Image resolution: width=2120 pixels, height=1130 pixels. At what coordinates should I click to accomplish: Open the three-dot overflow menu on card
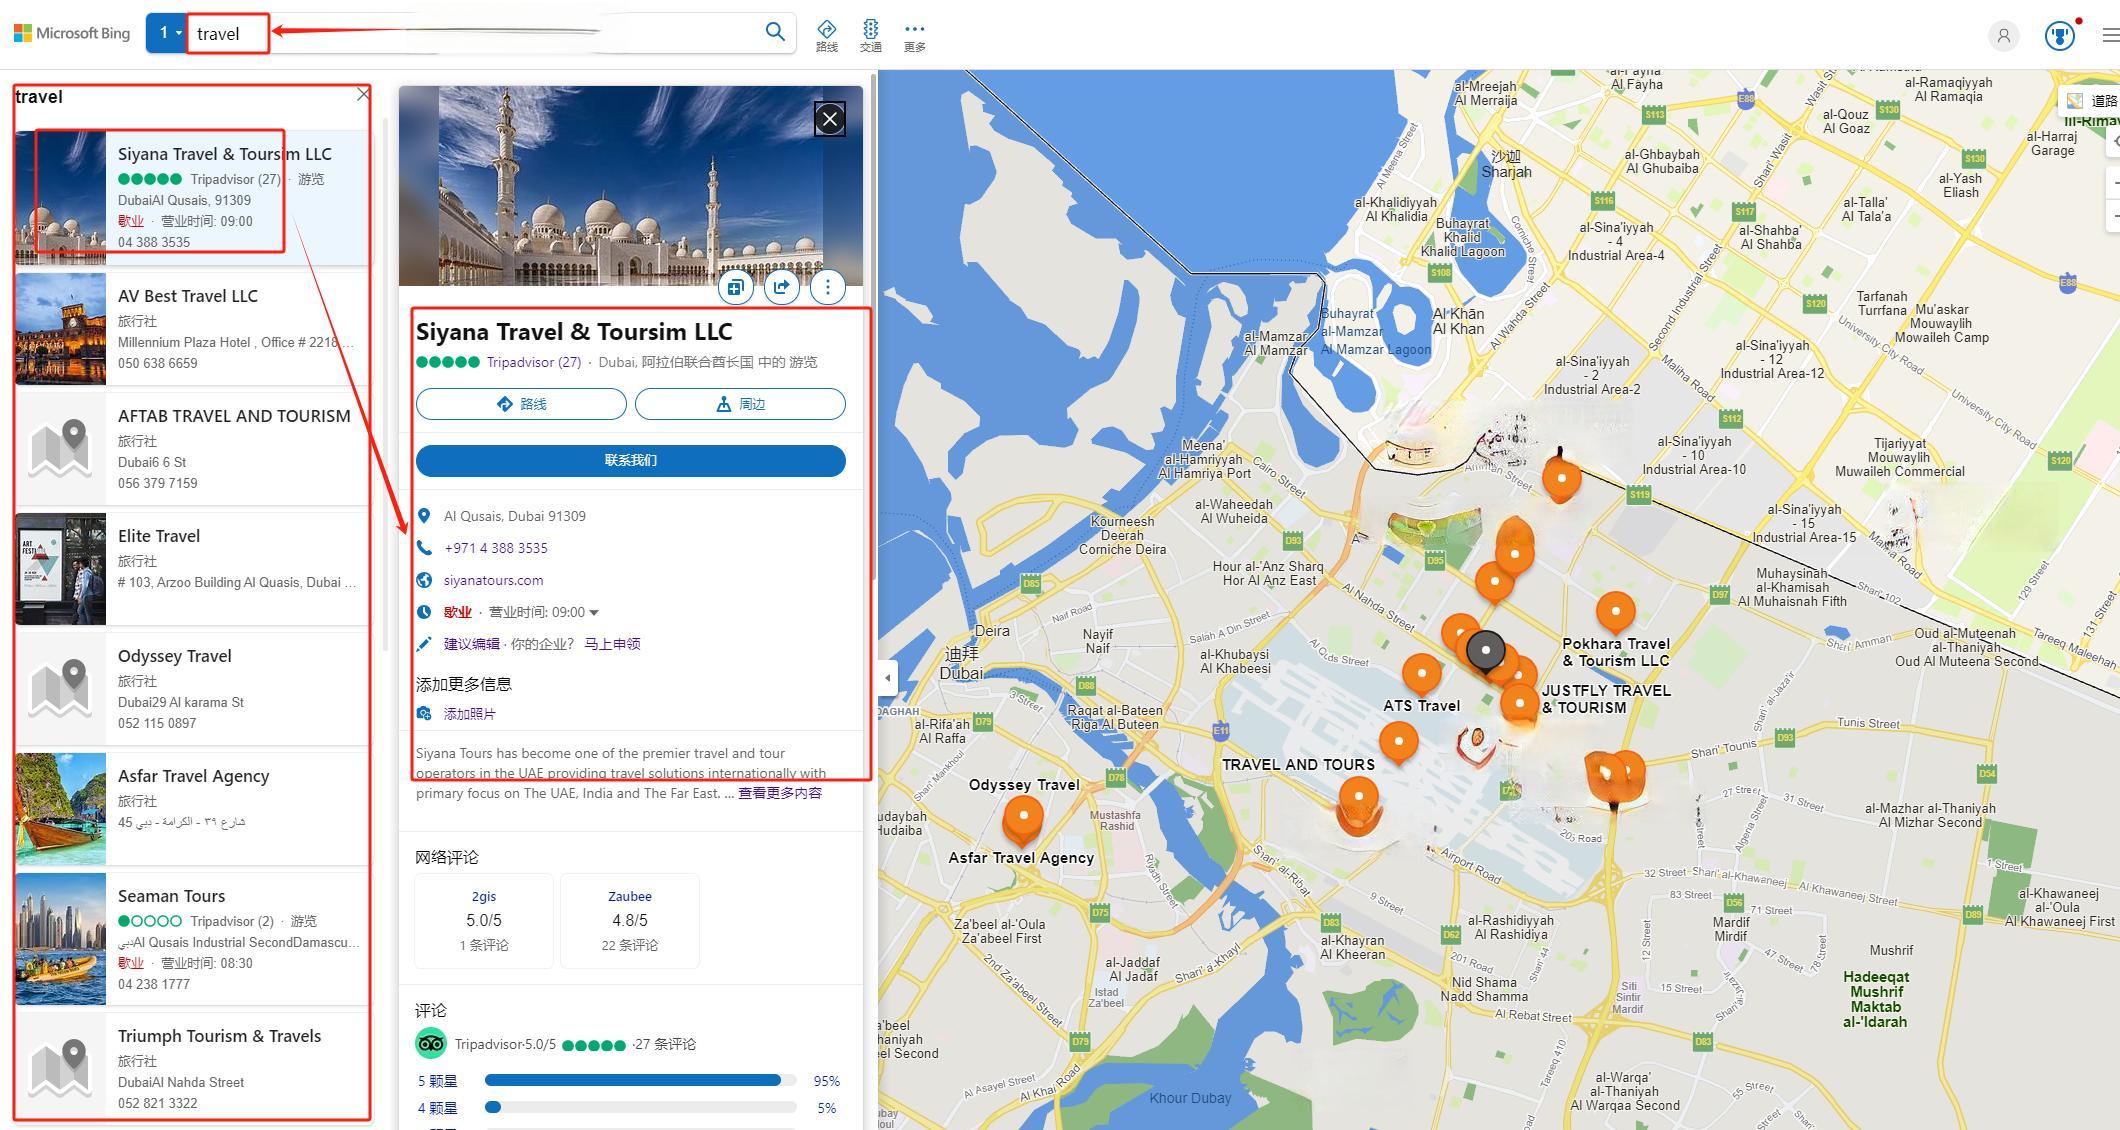(x=827, y=288)
